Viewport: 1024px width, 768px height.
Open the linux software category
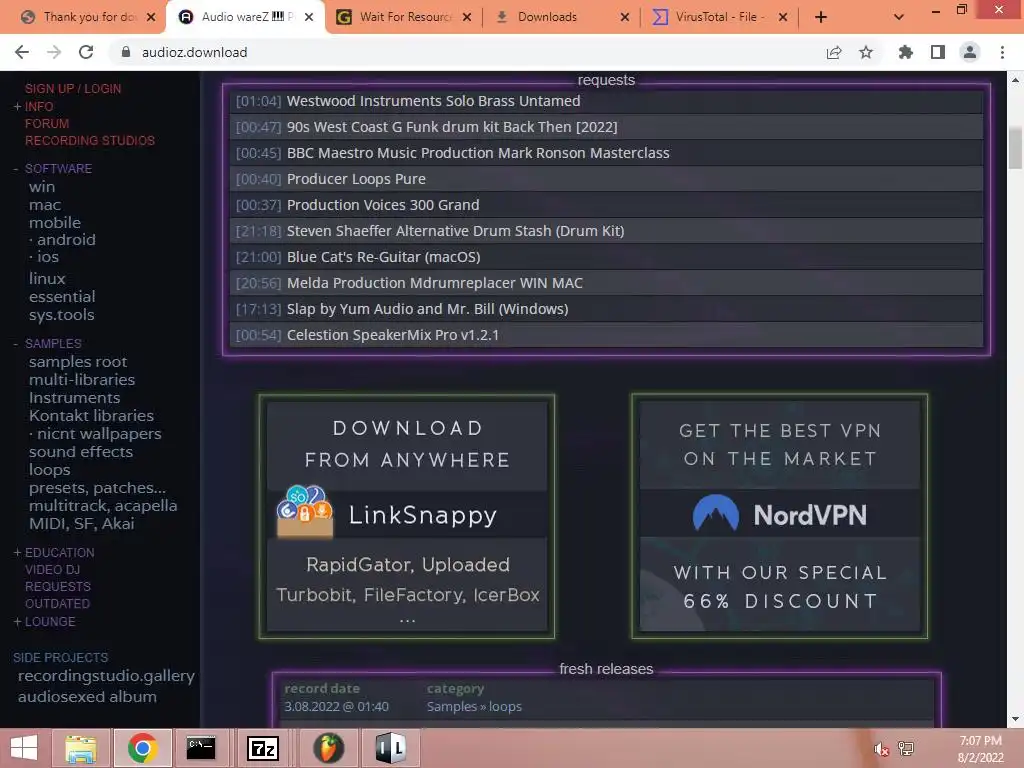pyautogui.click(x=47, y=279)
